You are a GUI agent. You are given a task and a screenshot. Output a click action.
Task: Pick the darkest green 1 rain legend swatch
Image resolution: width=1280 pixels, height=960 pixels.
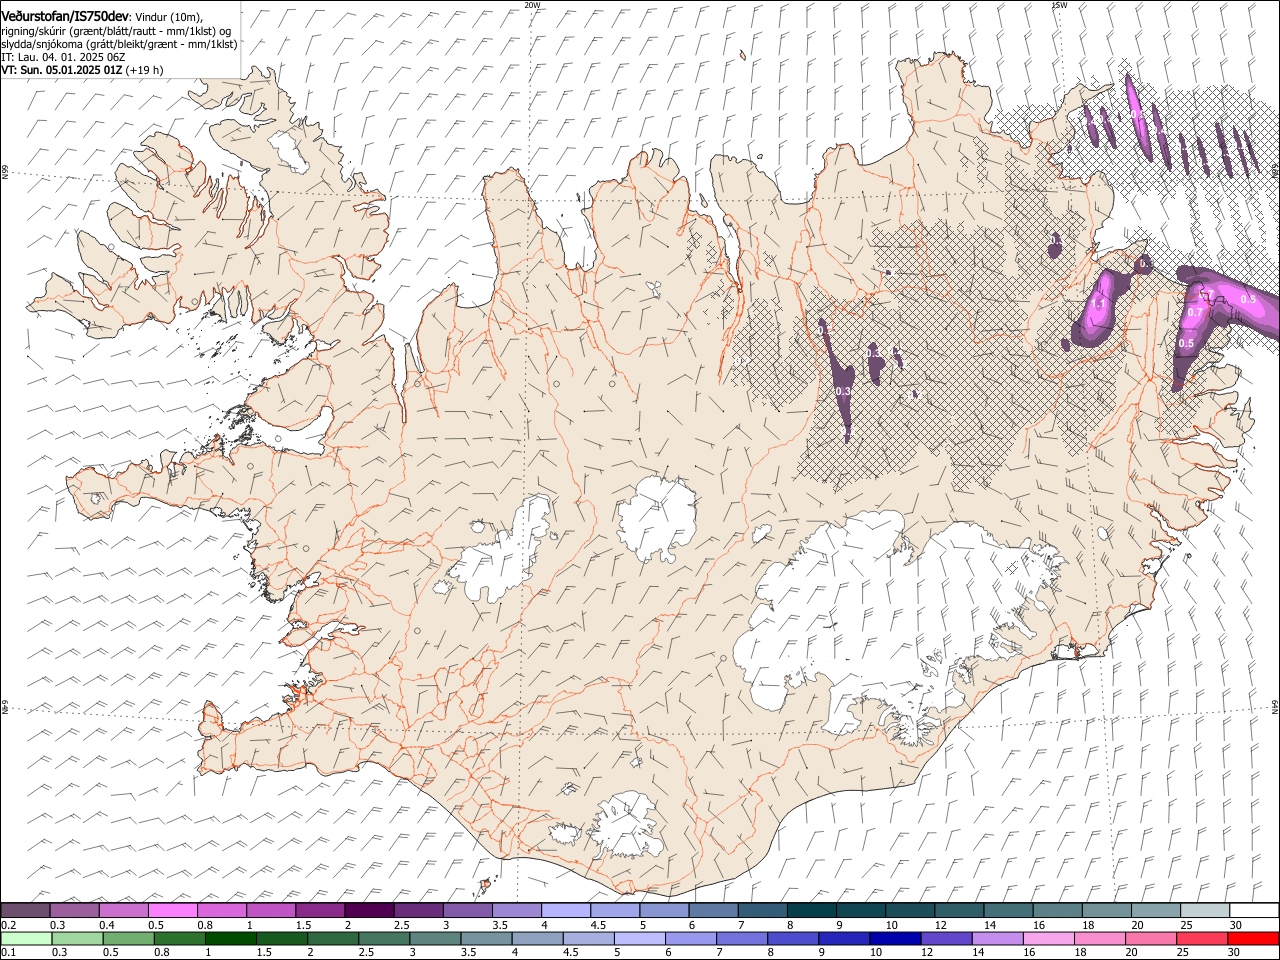[x=230, y=938]
